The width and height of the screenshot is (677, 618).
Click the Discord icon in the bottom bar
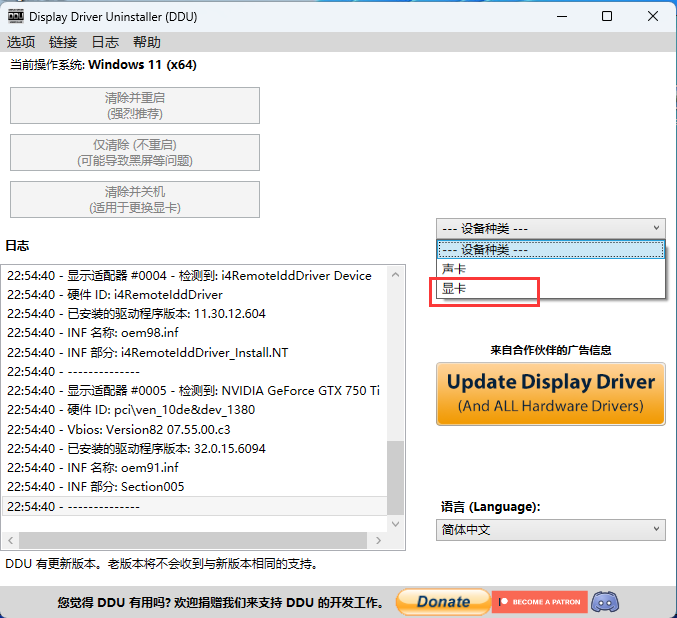pyautogui.click(x=604, y=602)
